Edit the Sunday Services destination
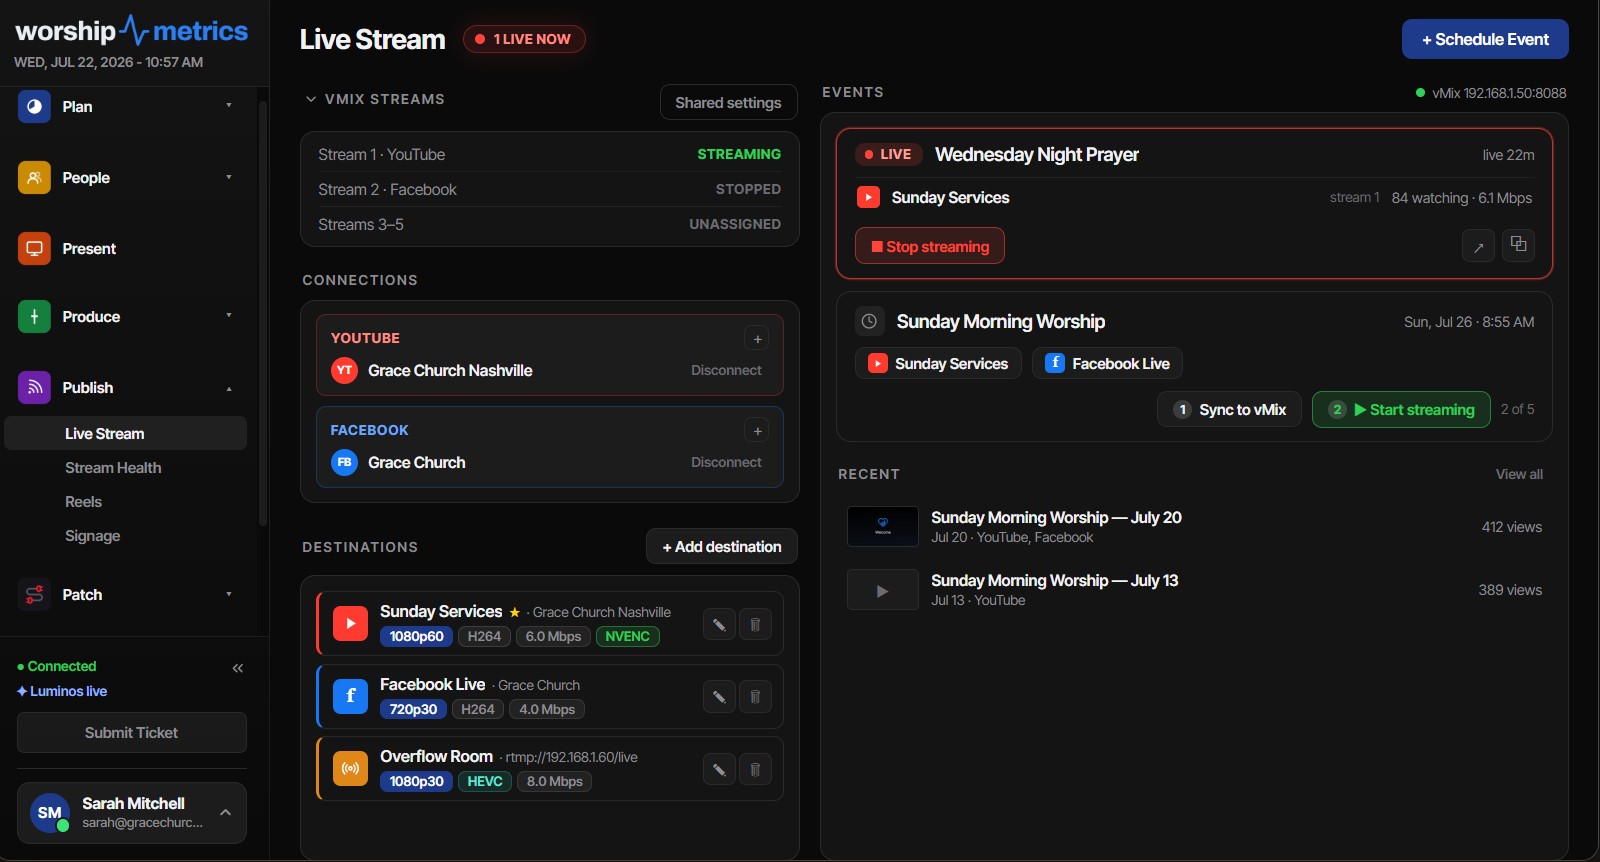Screen dimensions: 1600x862 click(719, 625)
